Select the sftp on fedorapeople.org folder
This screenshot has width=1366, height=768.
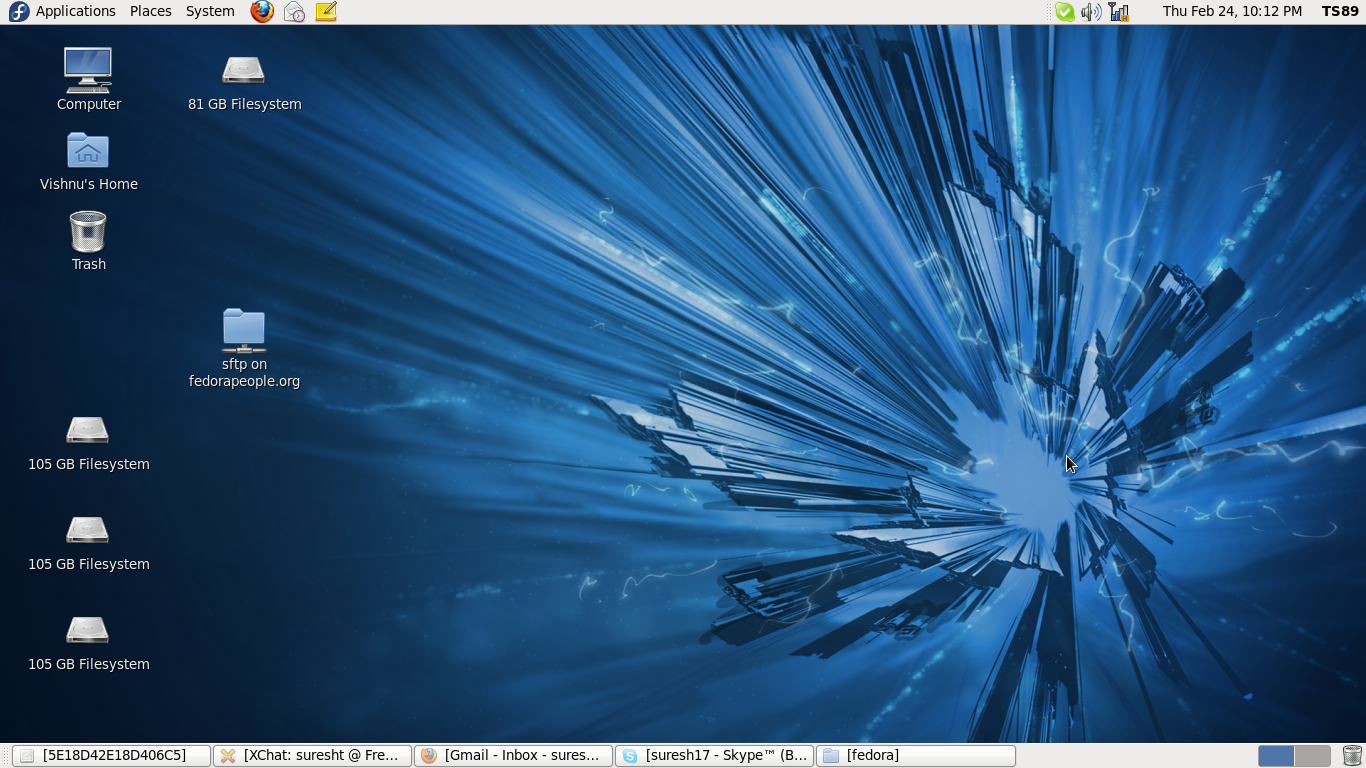pyautogui.click(x=244, y=348)
